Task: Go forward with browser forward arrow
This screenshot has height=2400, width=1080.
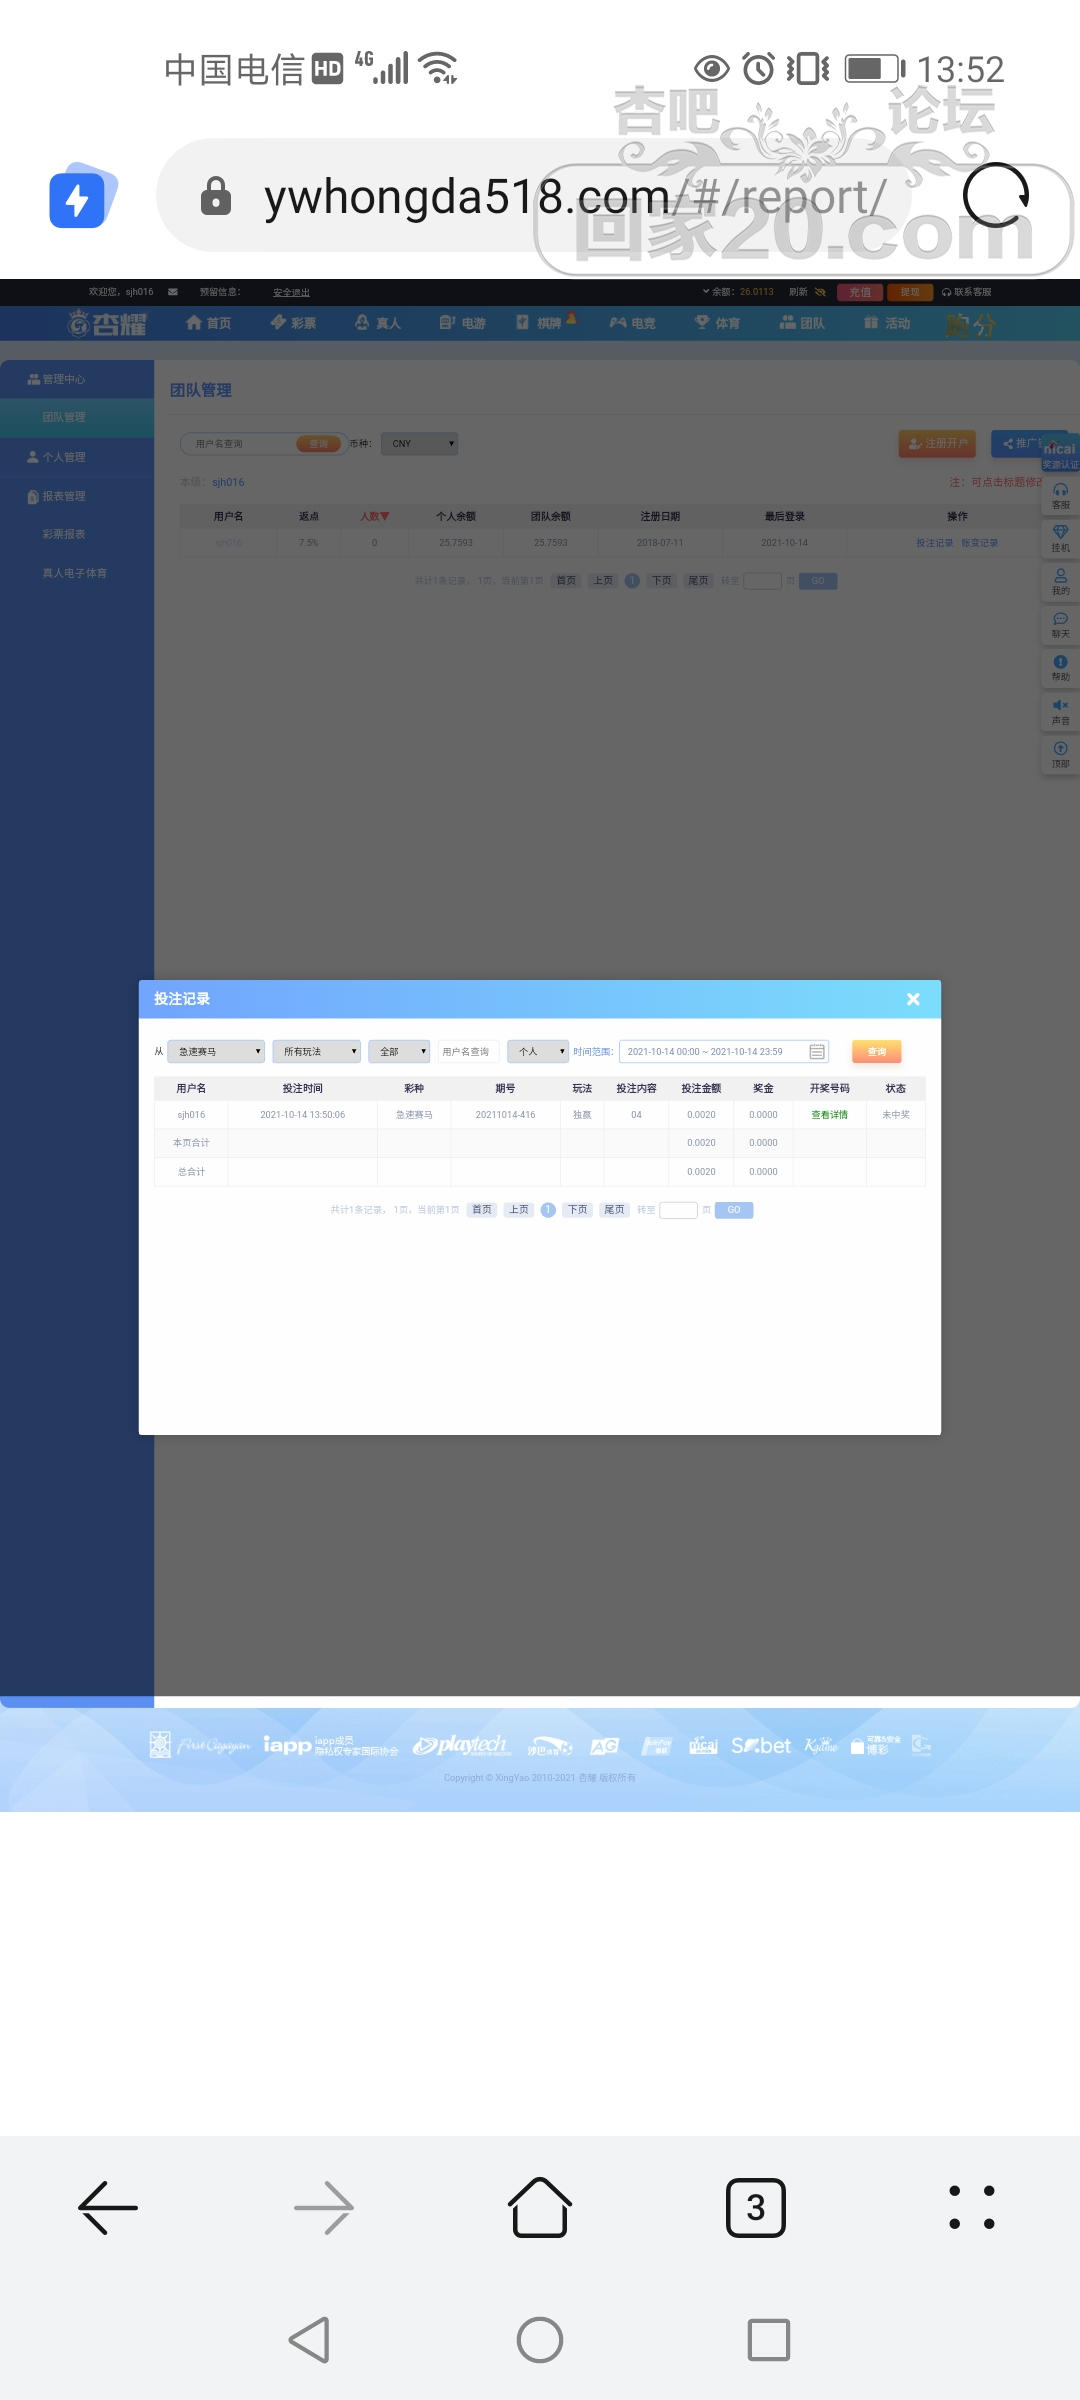Action: [x=324, y=2206]
